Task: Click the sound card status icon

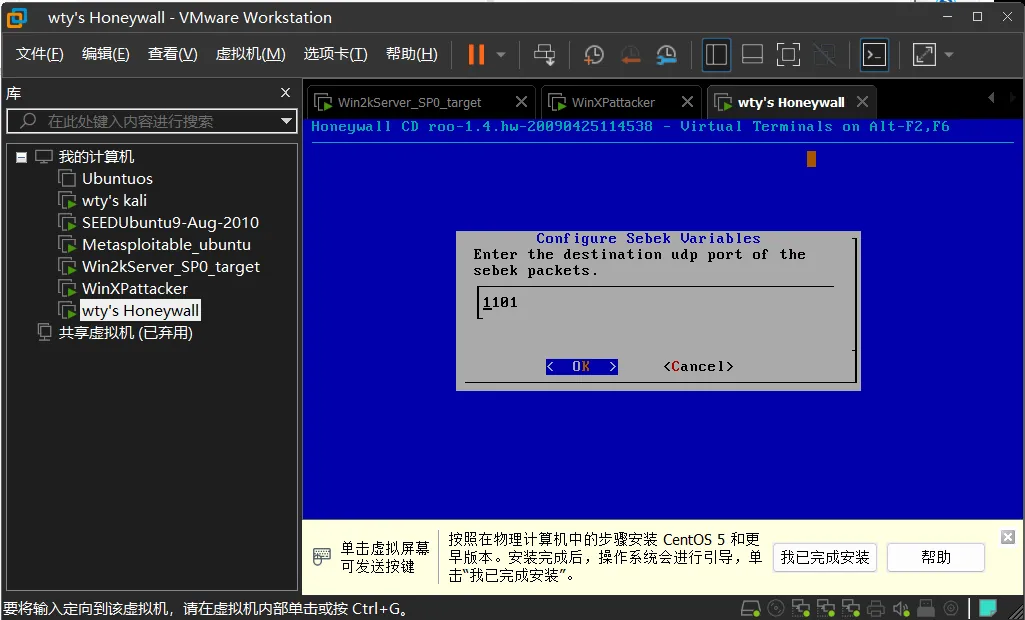Action: point(901,608)
